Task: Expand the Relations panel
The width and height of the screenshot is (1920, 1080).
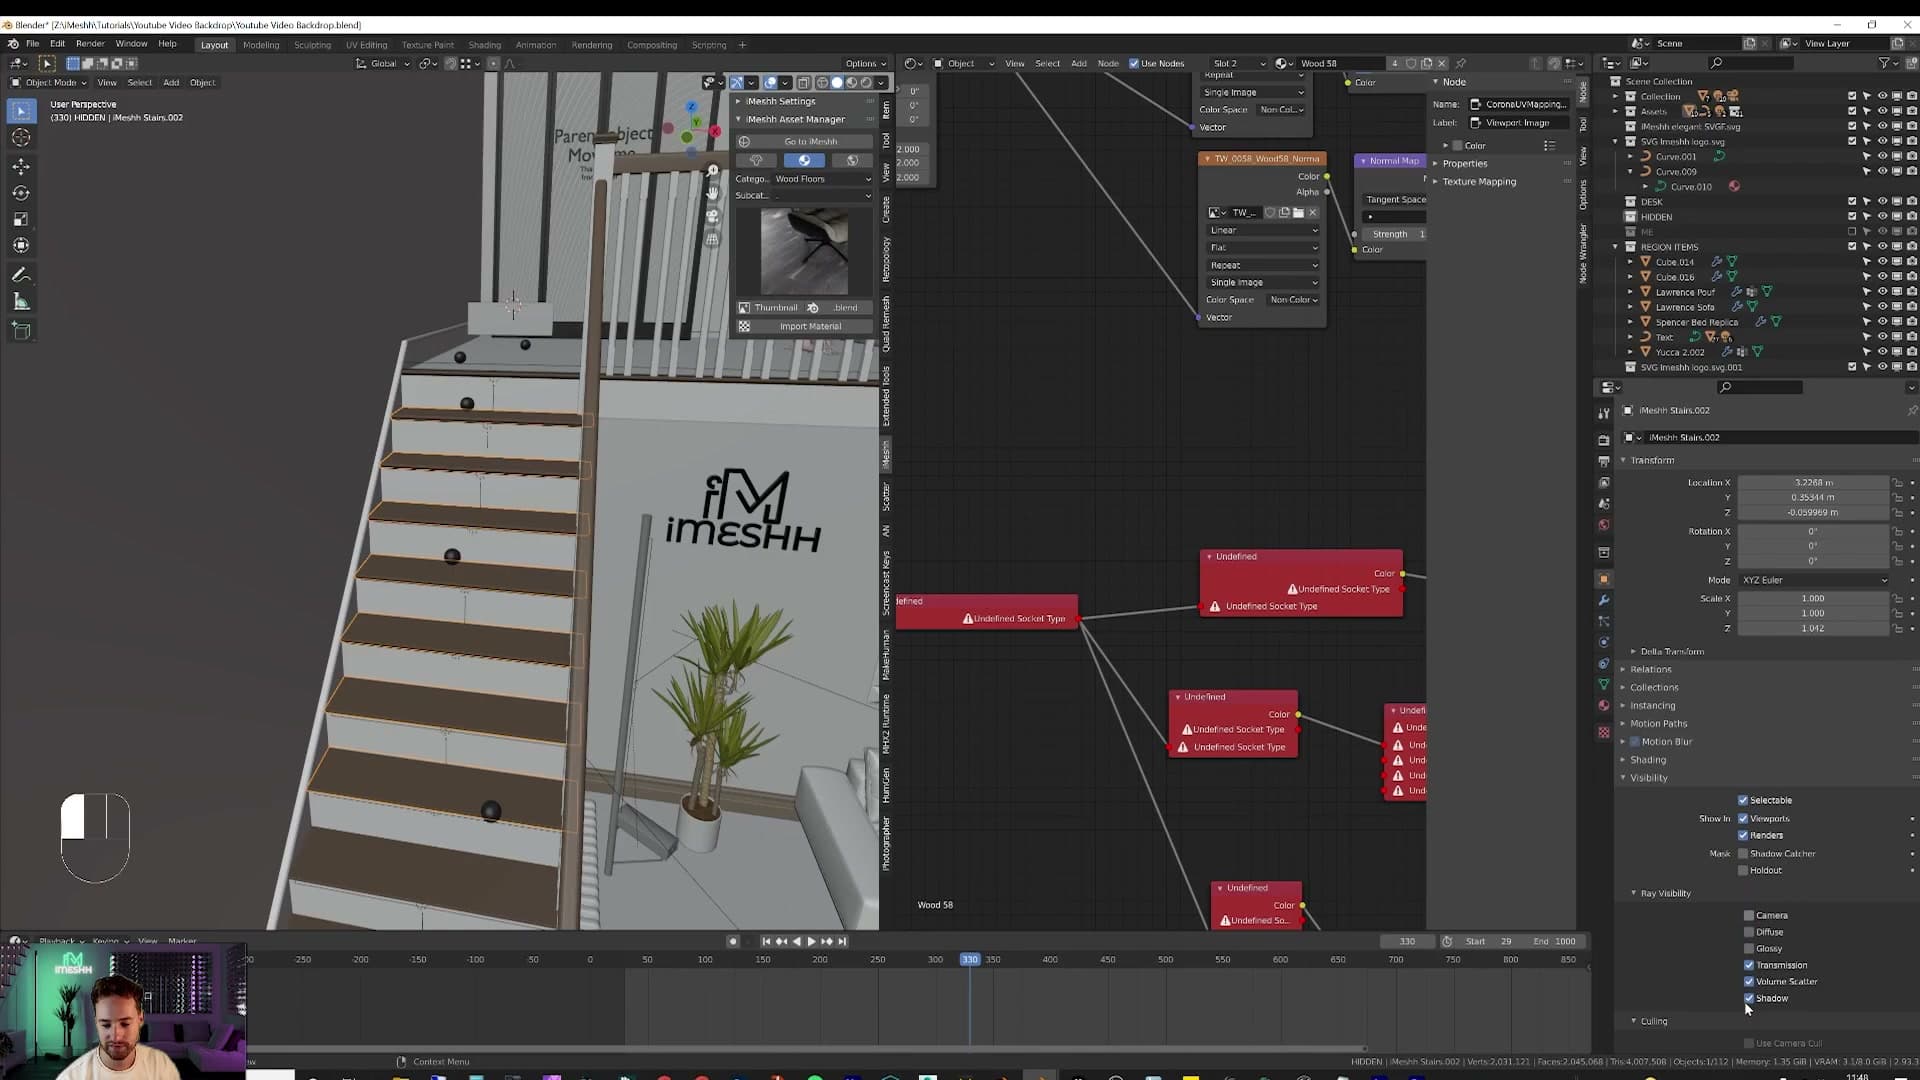Action: tap(1650, 669)
